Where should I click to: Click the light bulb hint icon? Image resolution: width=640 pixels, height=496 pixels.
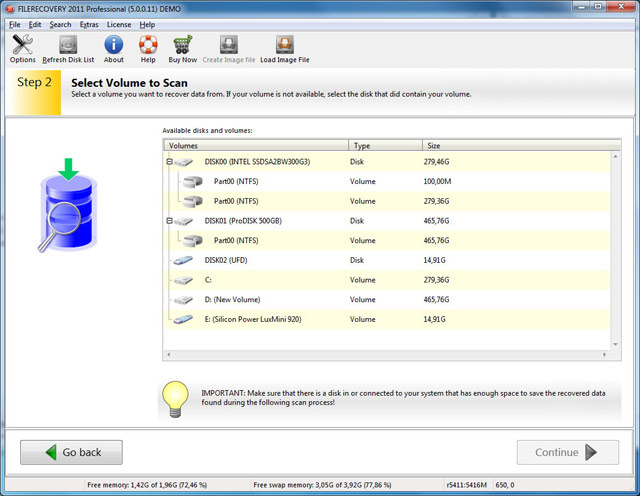point(176,400)
